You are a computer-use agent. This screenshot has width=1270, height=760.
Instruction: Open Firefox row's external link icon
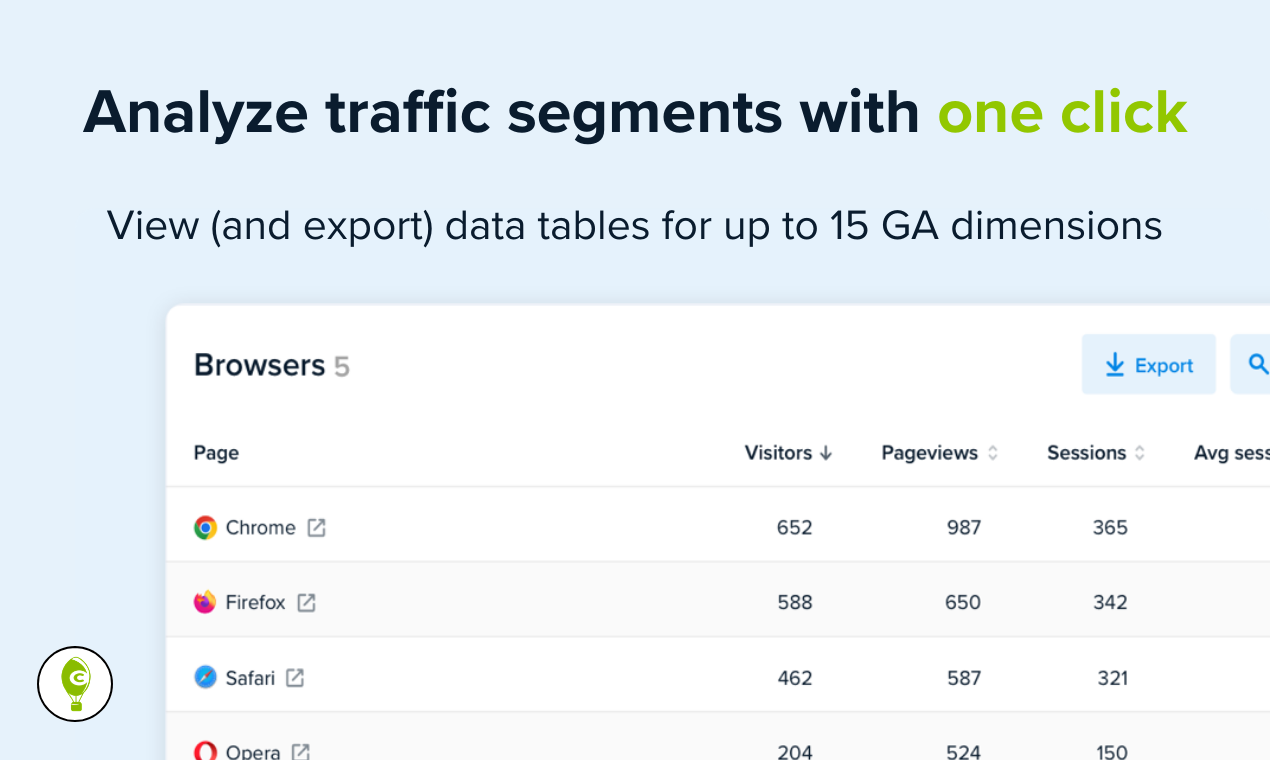point(309,602)
